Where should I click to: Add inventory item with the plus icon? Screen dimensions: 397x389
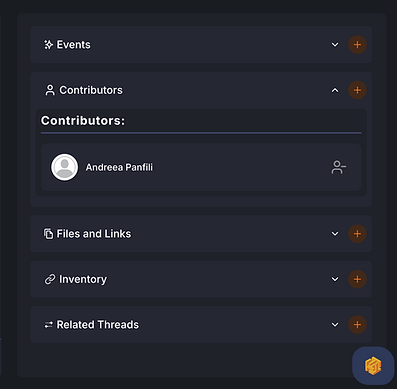click(357, 279)
